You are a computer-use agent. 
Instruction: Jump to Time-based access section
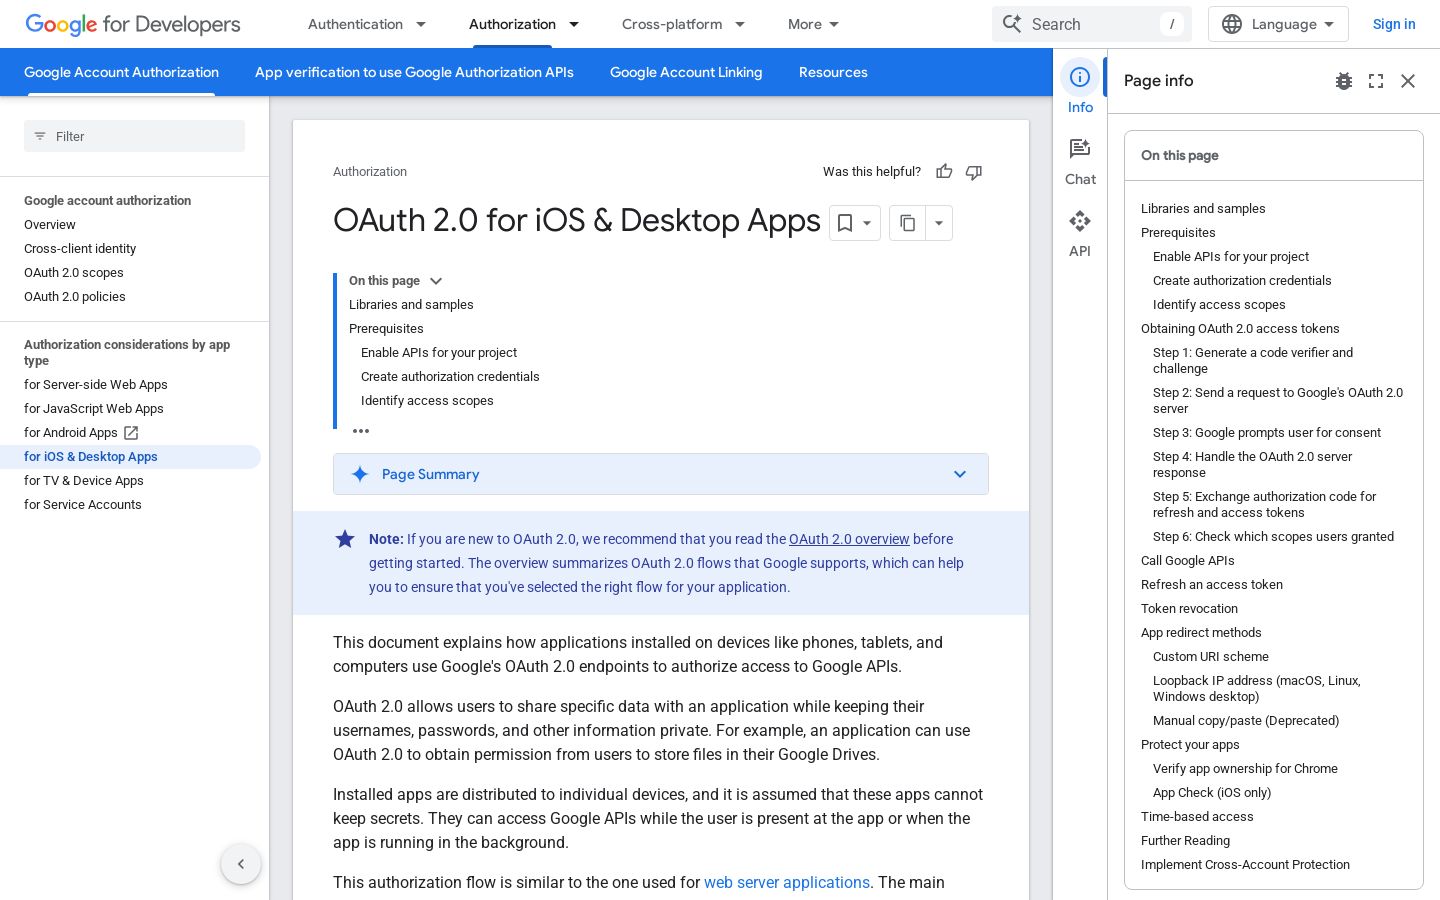click(1197, 817)
